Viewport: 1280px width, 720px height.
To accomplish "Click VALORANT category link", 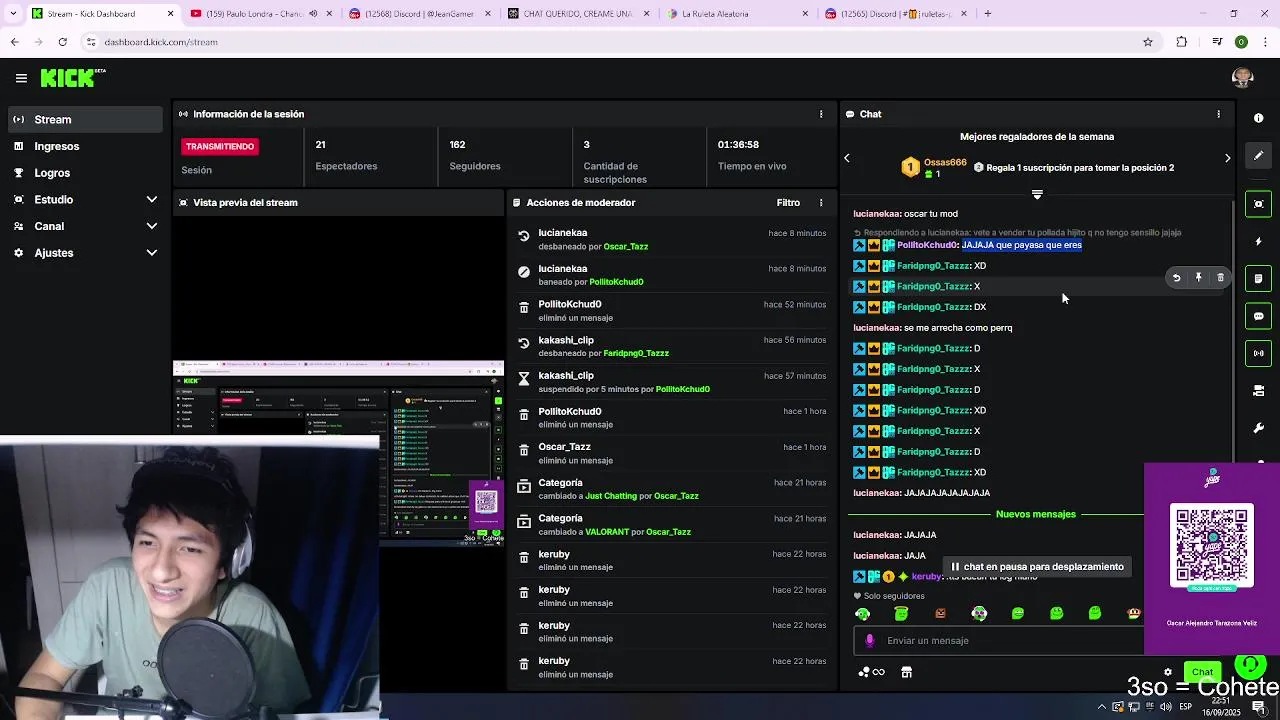I will pos(607,532).
